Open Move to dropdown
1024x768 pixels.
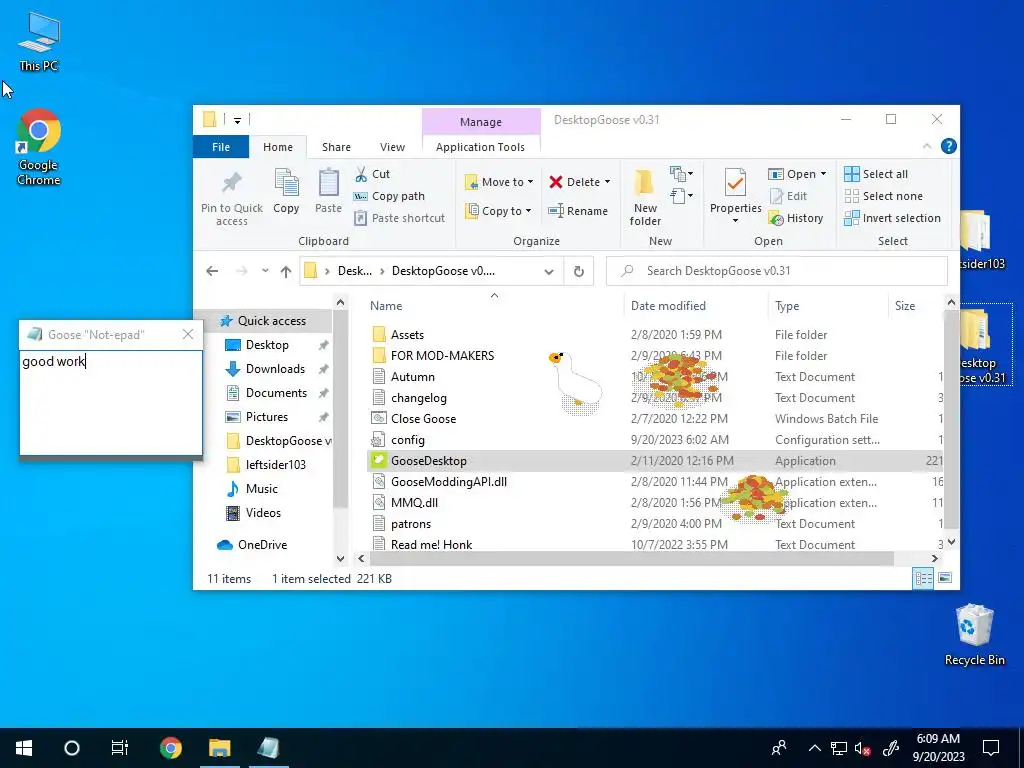pyautogui.click(x=500, y=182)
